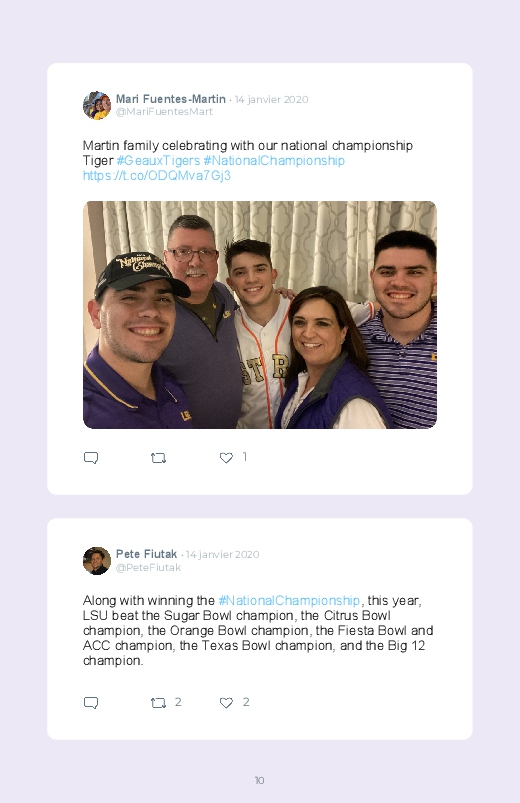Click the 14 janvier 2020 date on Pete's tweet
520x803 pixels.
point(222,555)
